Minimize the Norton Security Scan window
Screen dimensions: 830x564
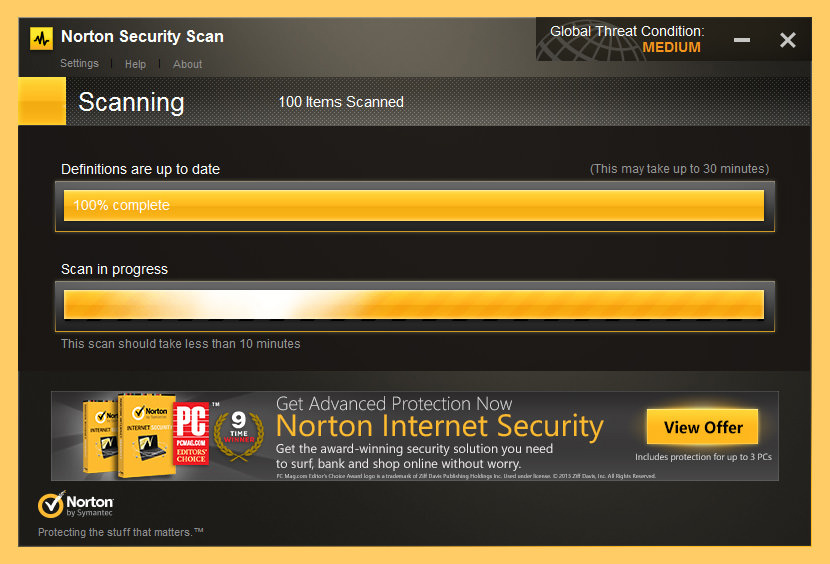(742, 40)
